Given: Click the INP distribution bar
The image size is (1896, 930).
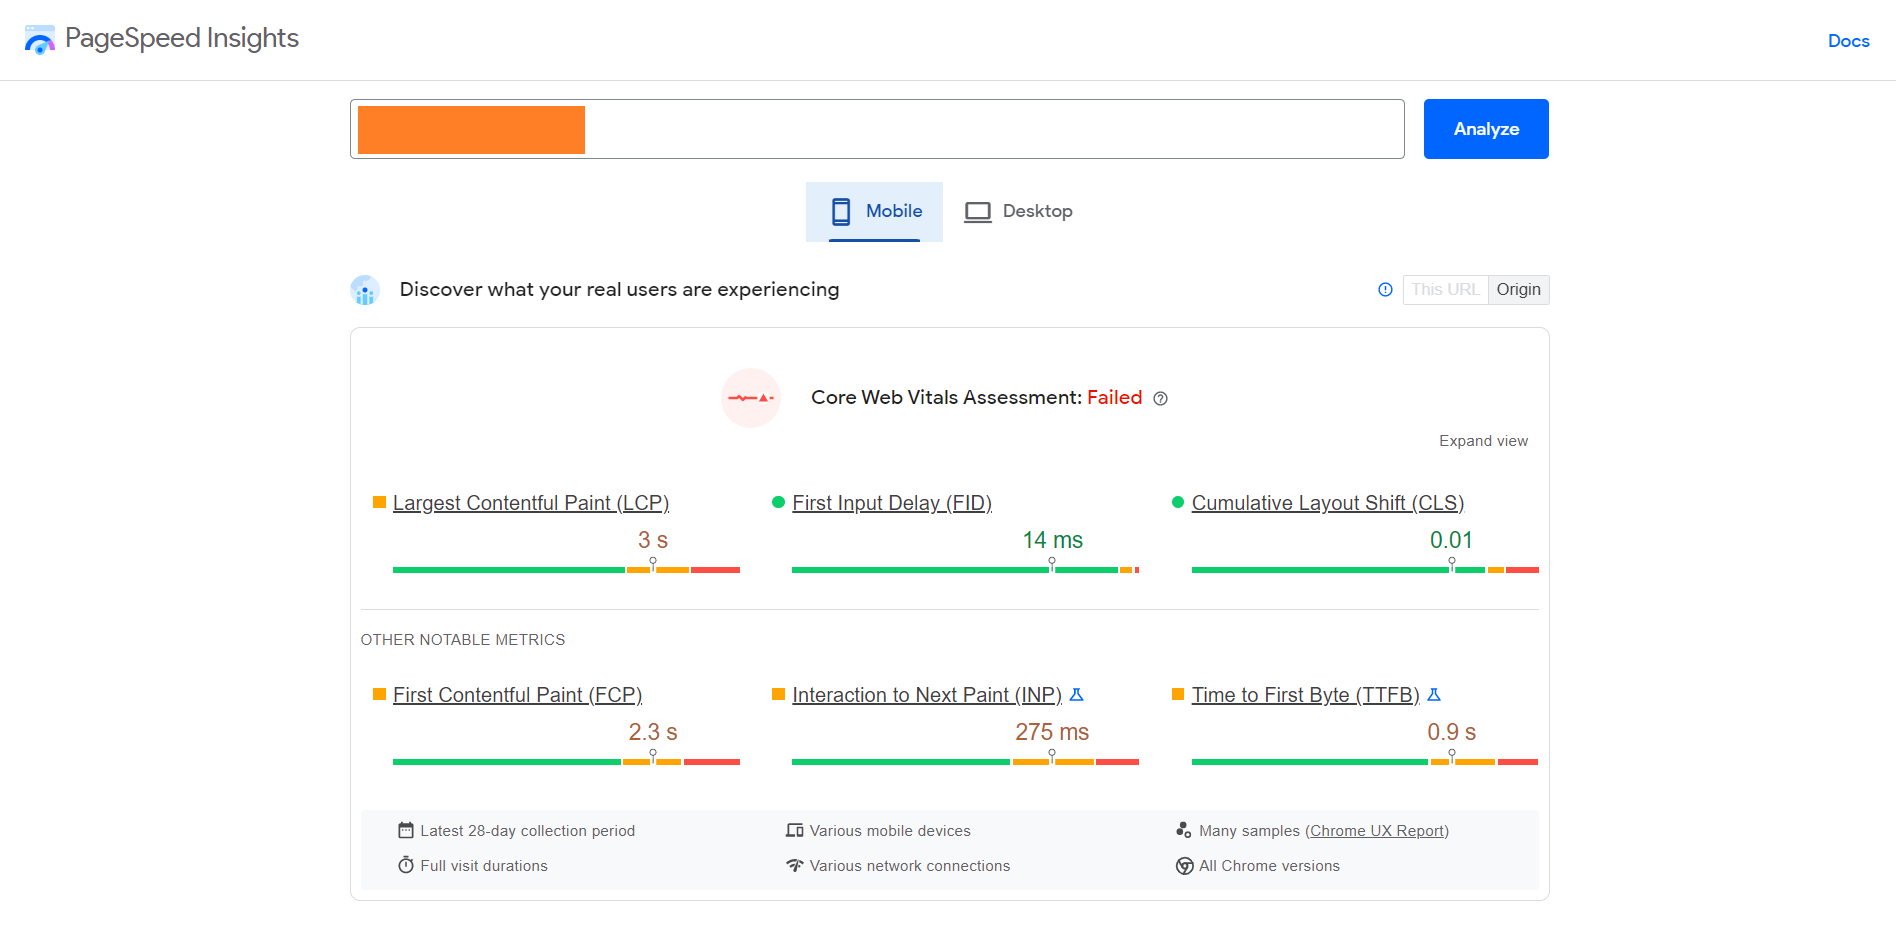Looking at the screenshot, I should (x=965, y=762).
